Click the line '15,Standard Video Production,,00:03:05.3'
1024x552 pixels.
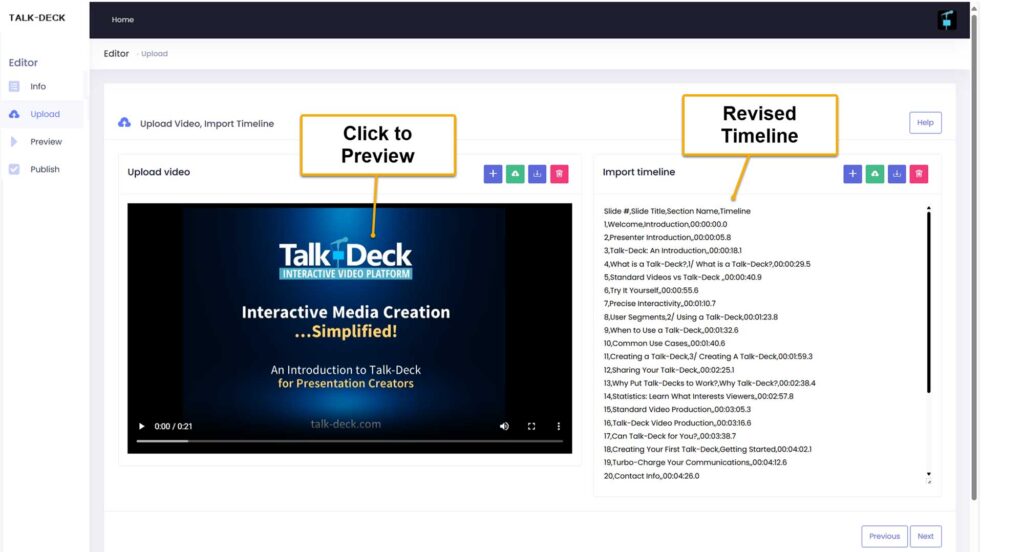coord(677,409)
